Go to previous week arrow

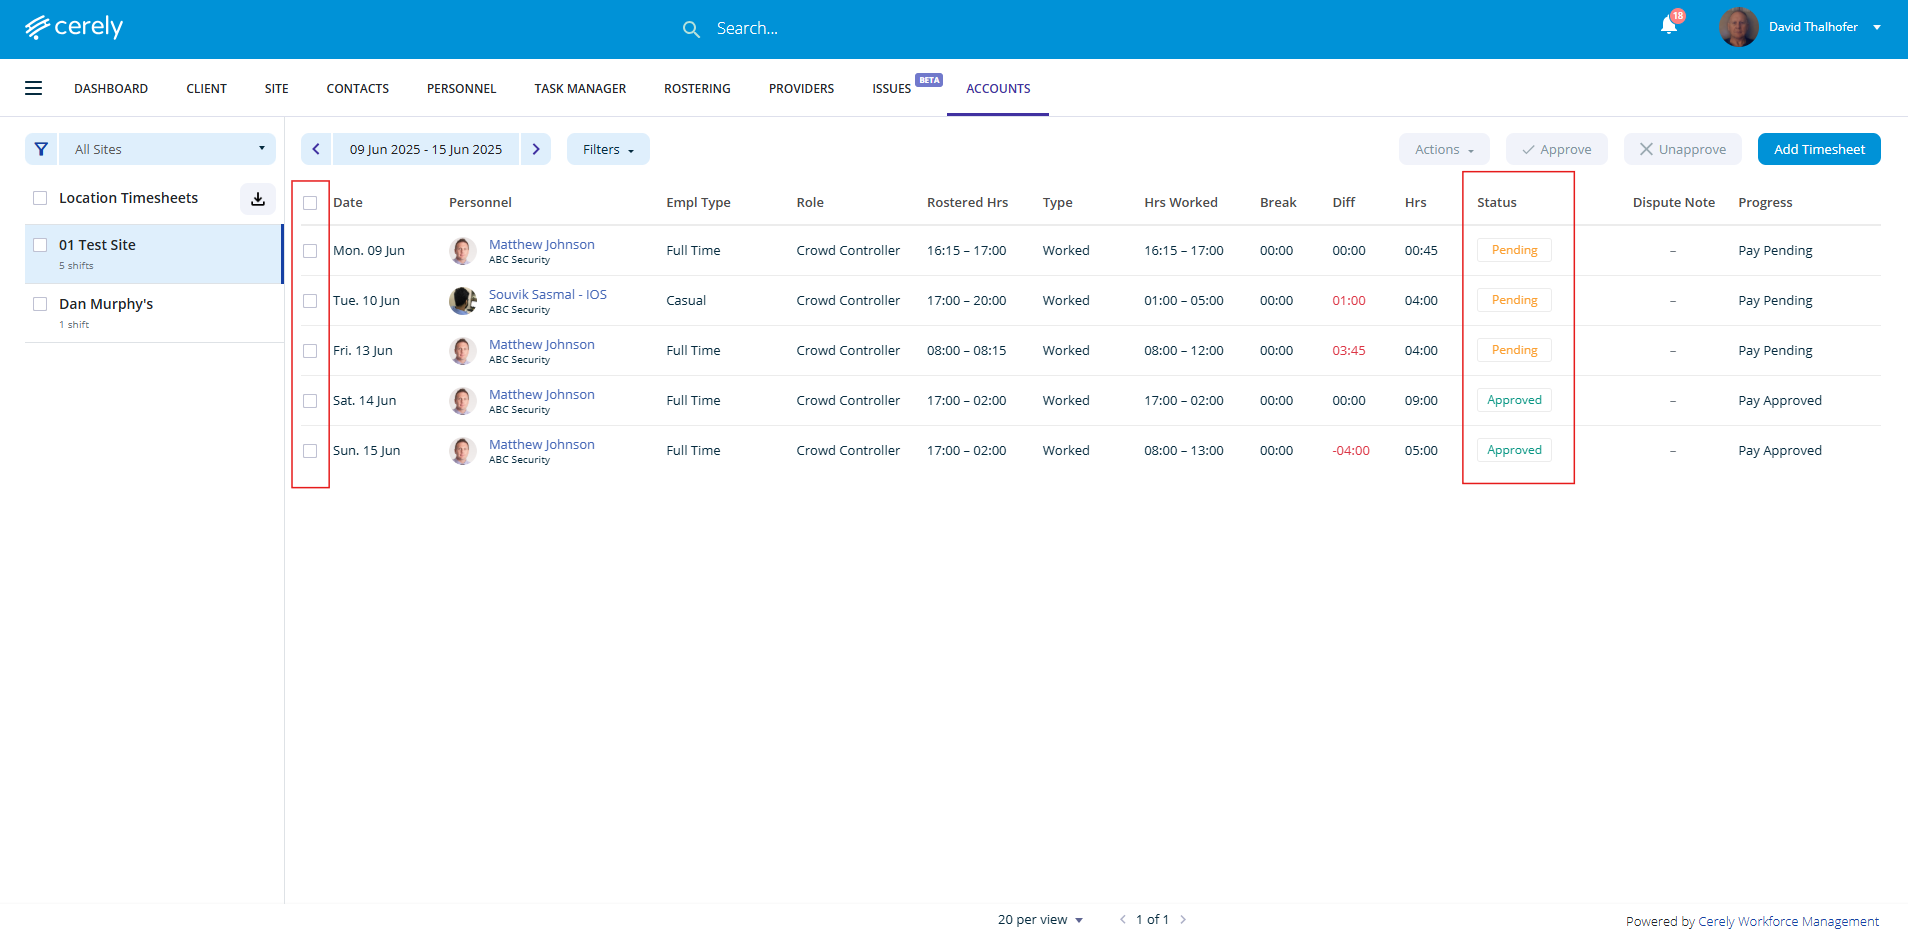316,149
